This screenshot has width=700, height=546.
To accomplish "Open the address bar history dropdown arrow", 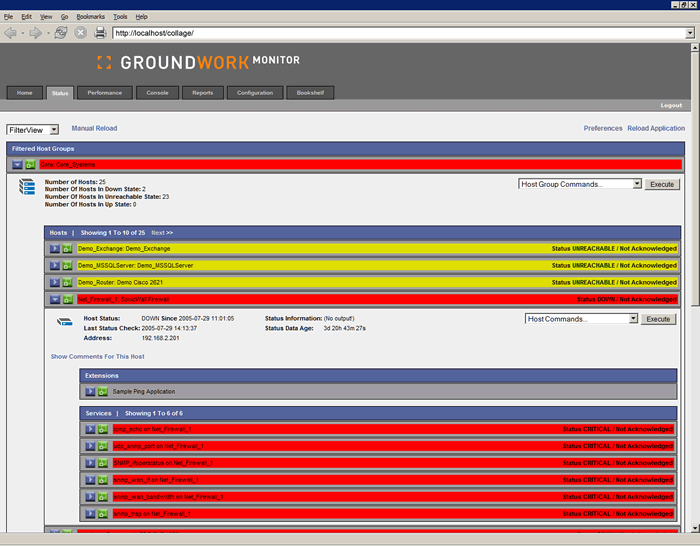I will click(x=690, y=33).
